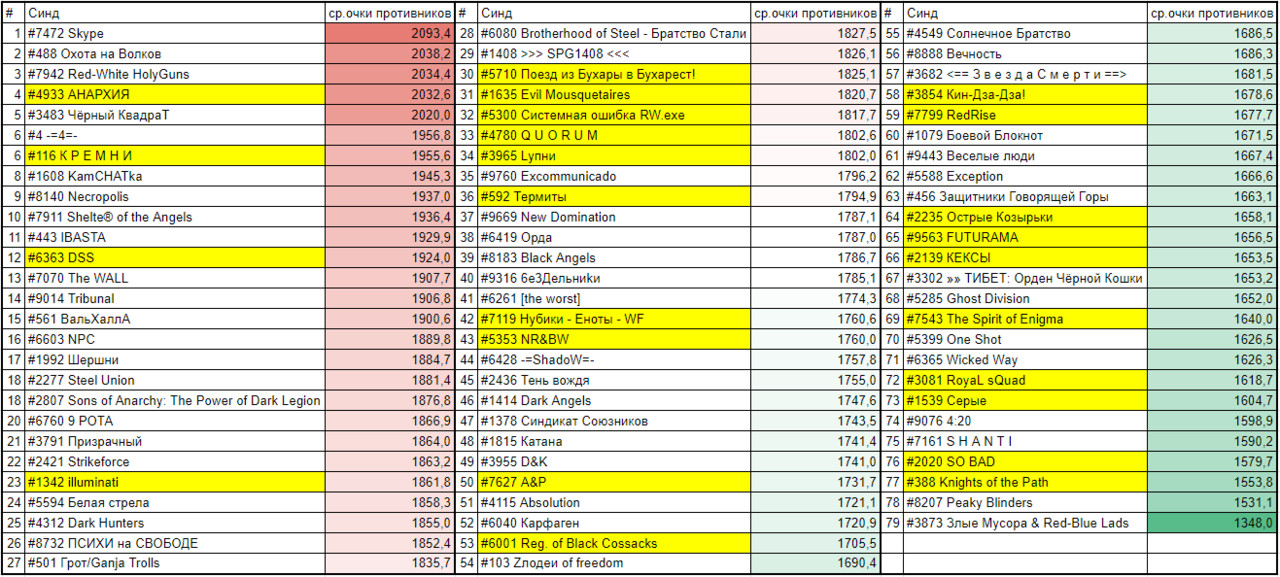Click highlighted '#1342 illuminati' cell

pos(175,482)
